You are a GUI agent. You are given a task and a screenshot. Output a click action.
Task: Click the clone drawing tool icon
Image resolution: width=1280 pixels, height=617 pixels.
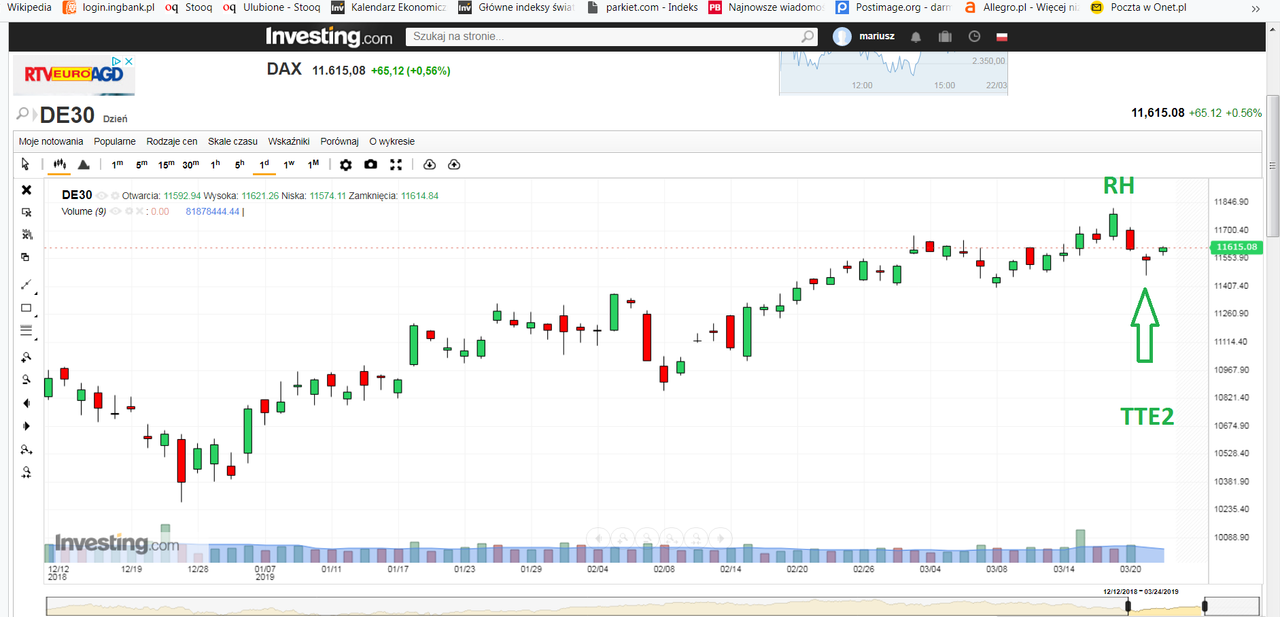pyautogui.click(x=26, y=257)
